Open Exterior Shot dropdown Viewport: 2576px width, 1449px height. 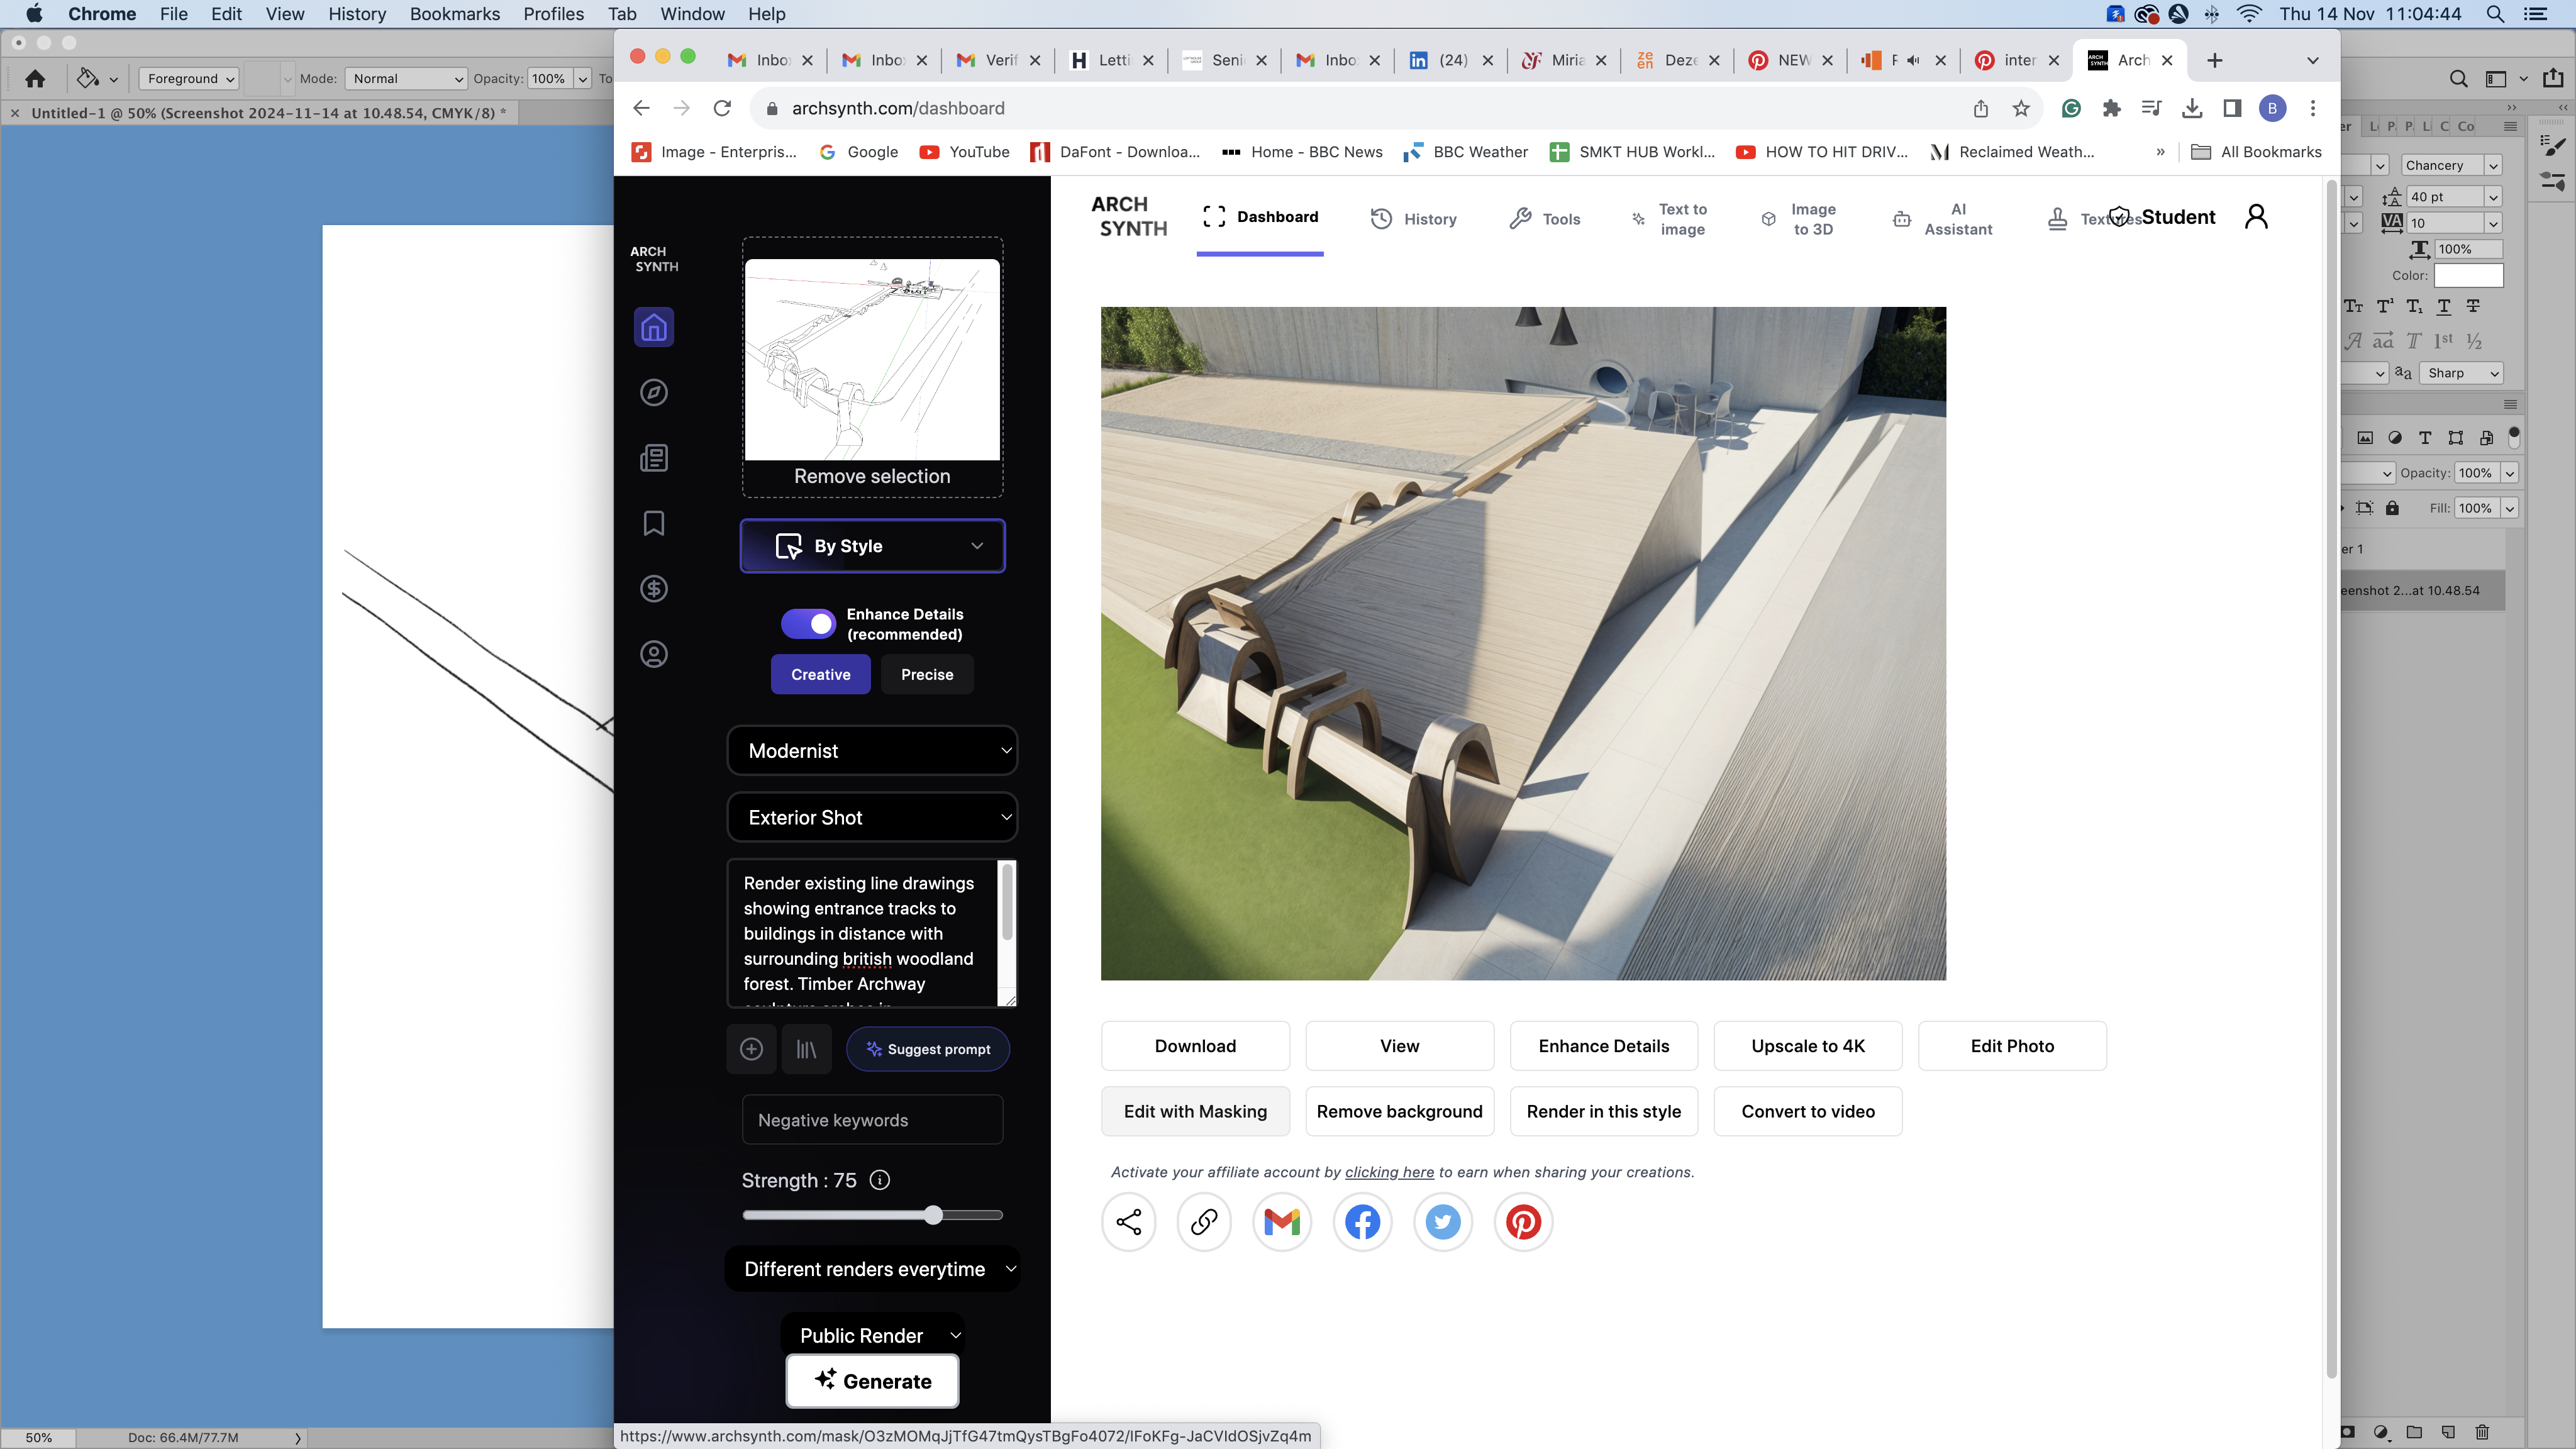pyautogui.click(x=872, y=818)
